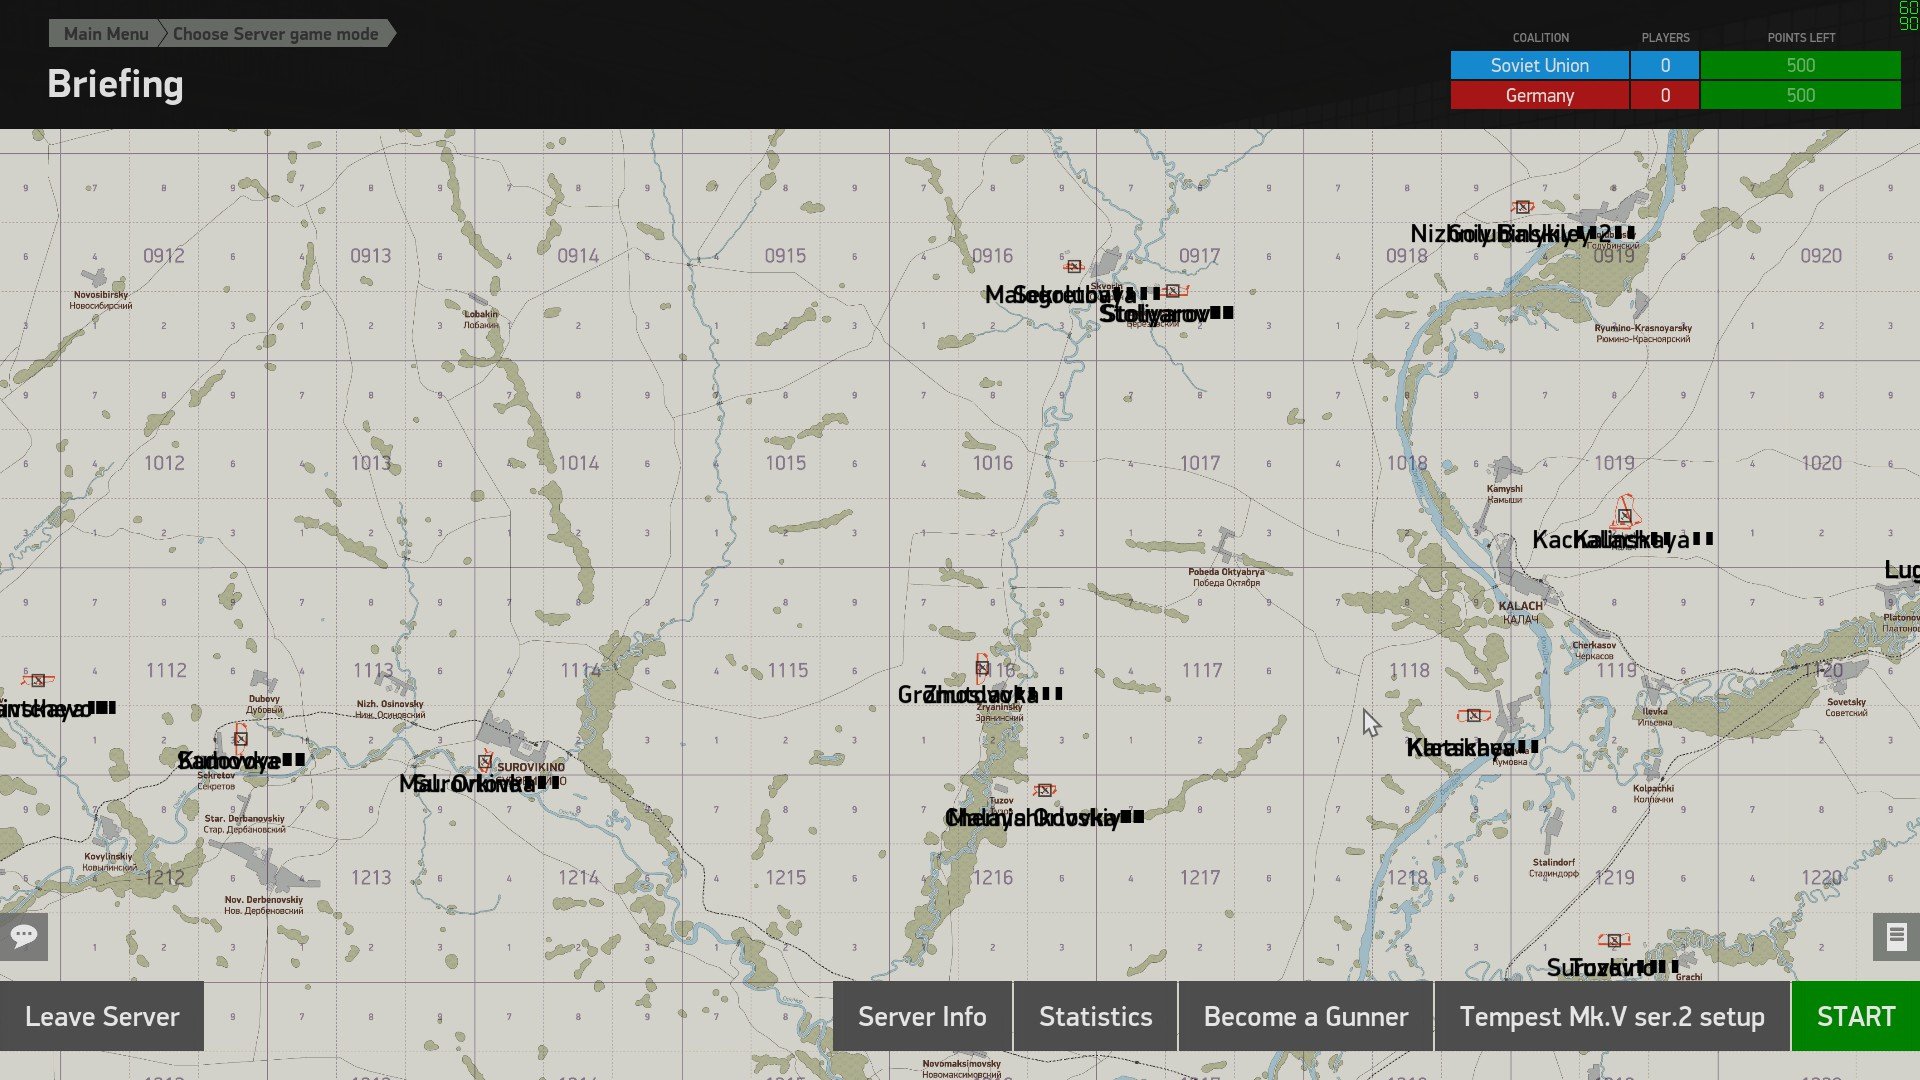Open the mission list panel icon
This screenshot has height=1080, width=1920.
[1896, 937]
